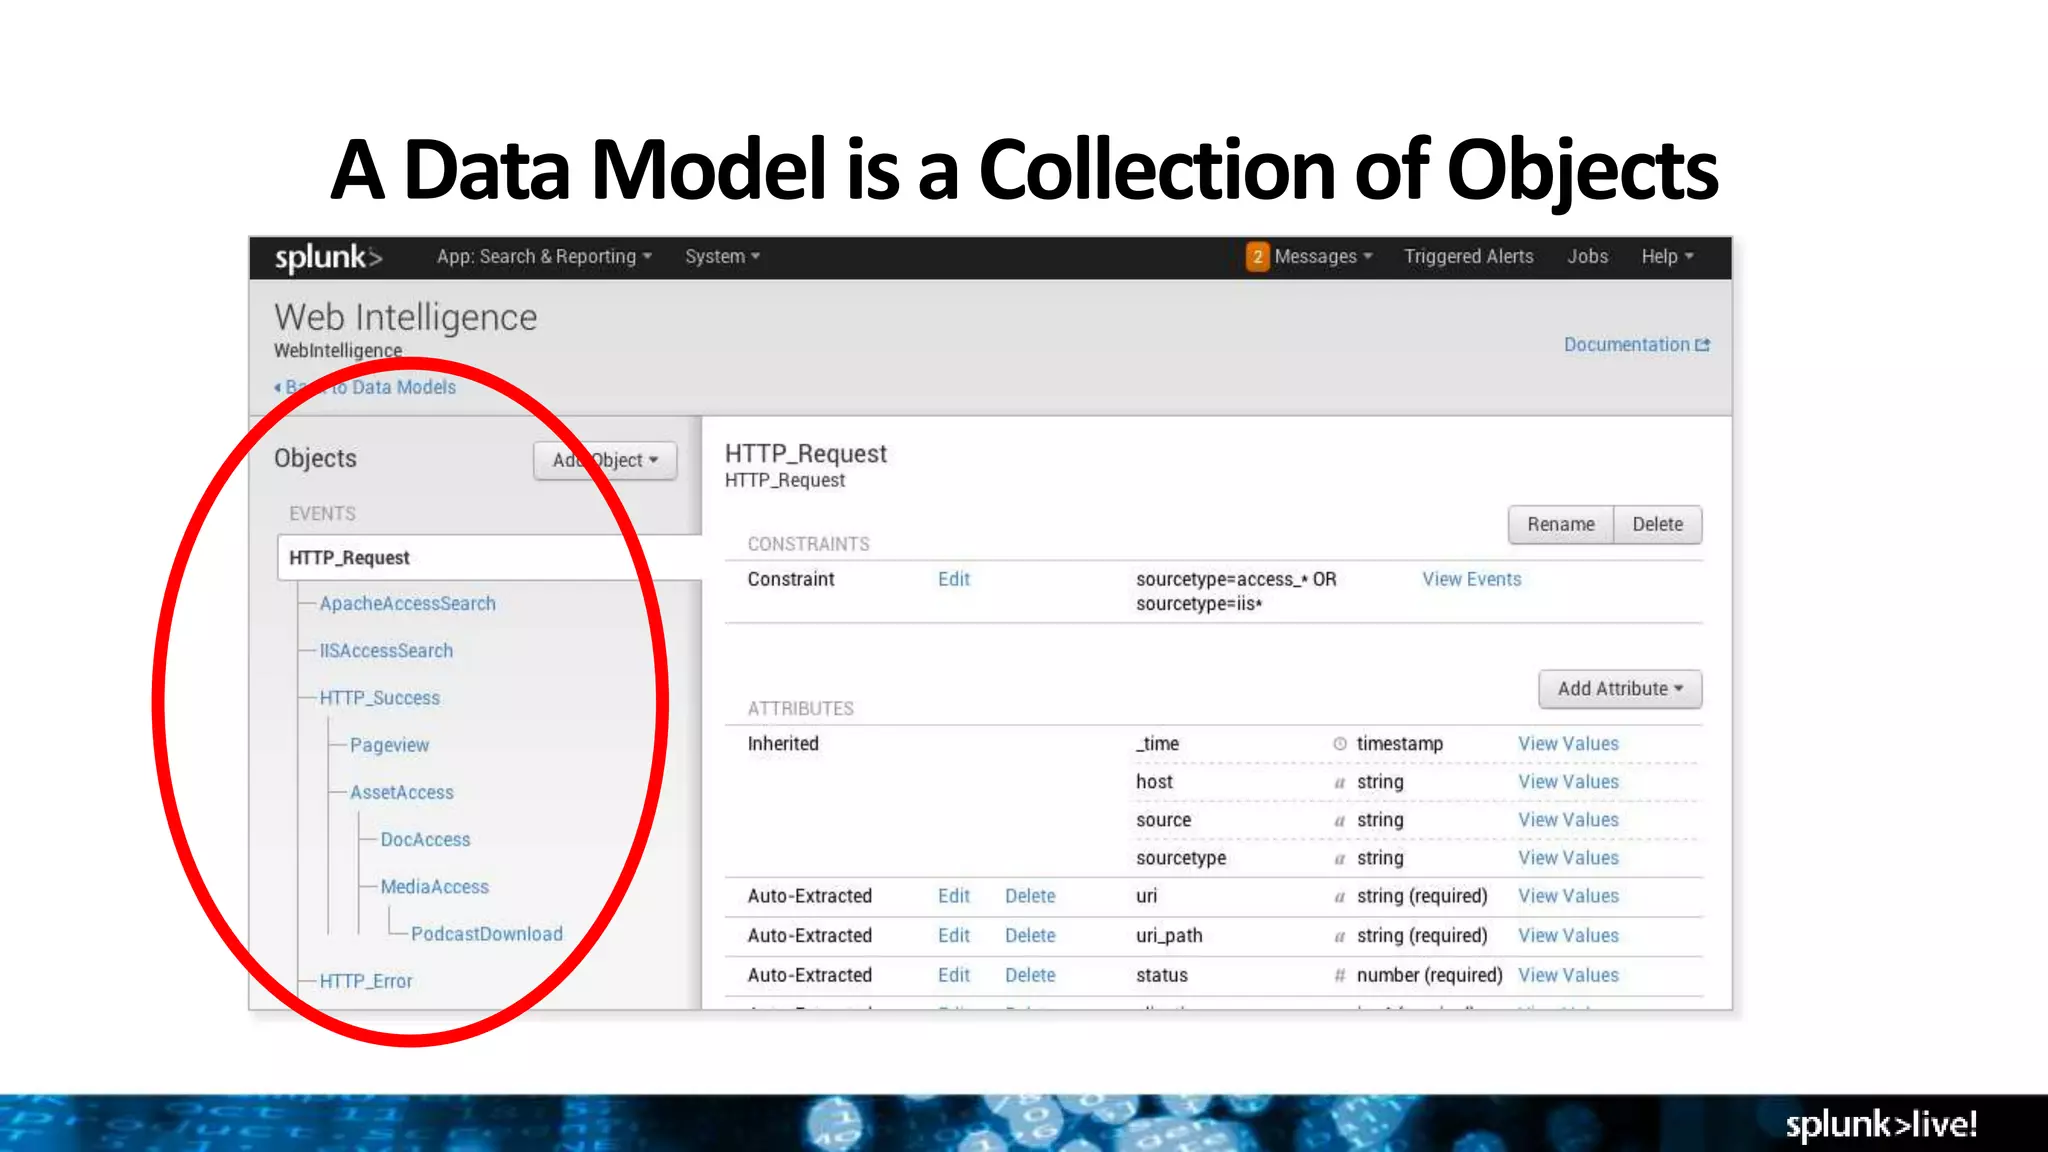Screen dimensions: 2048x1152
Task: Delete the uri_path attribute
Action: [x=1030, y=936]
